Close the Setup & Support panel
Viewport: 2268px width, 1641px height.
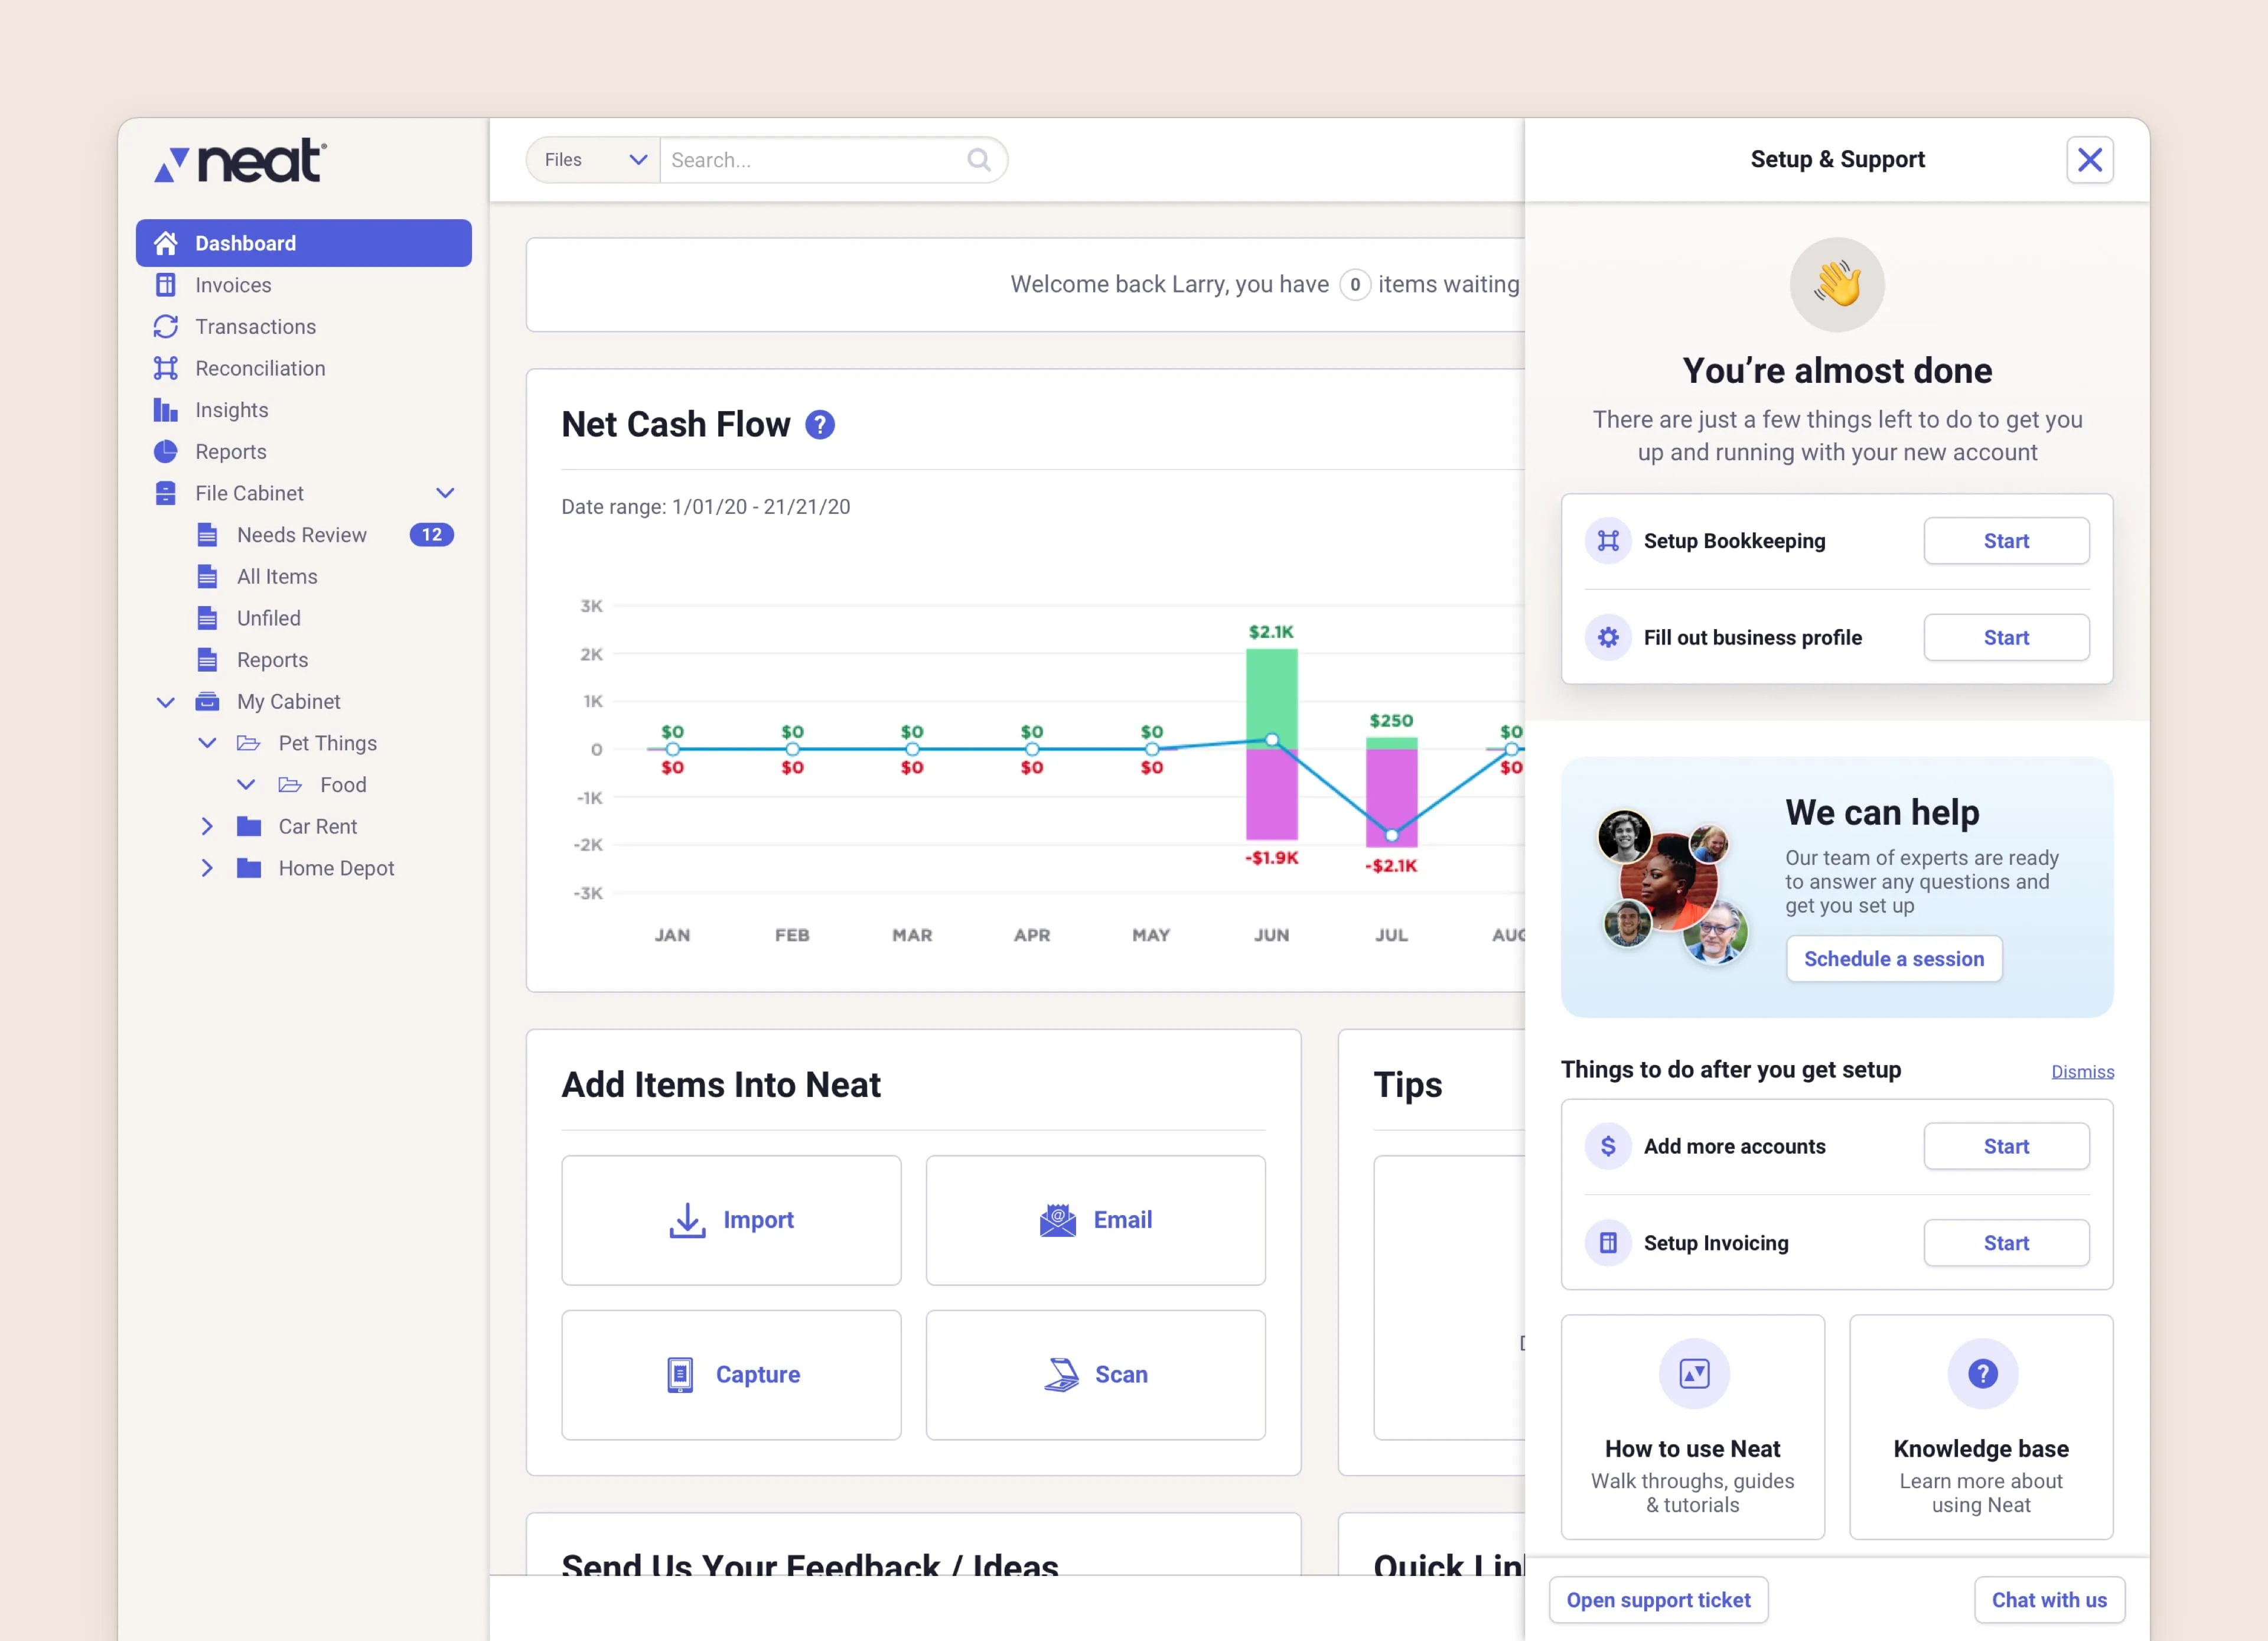[2090, 160]
